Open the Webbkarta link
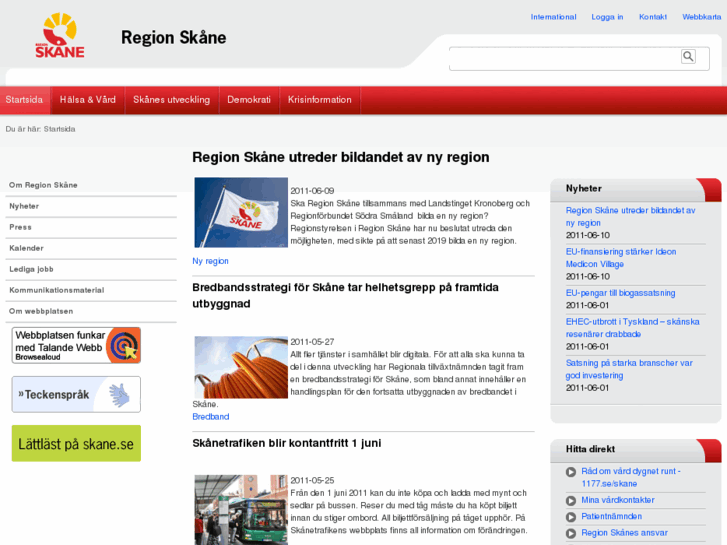727x545 pixels. click(701, 17)
